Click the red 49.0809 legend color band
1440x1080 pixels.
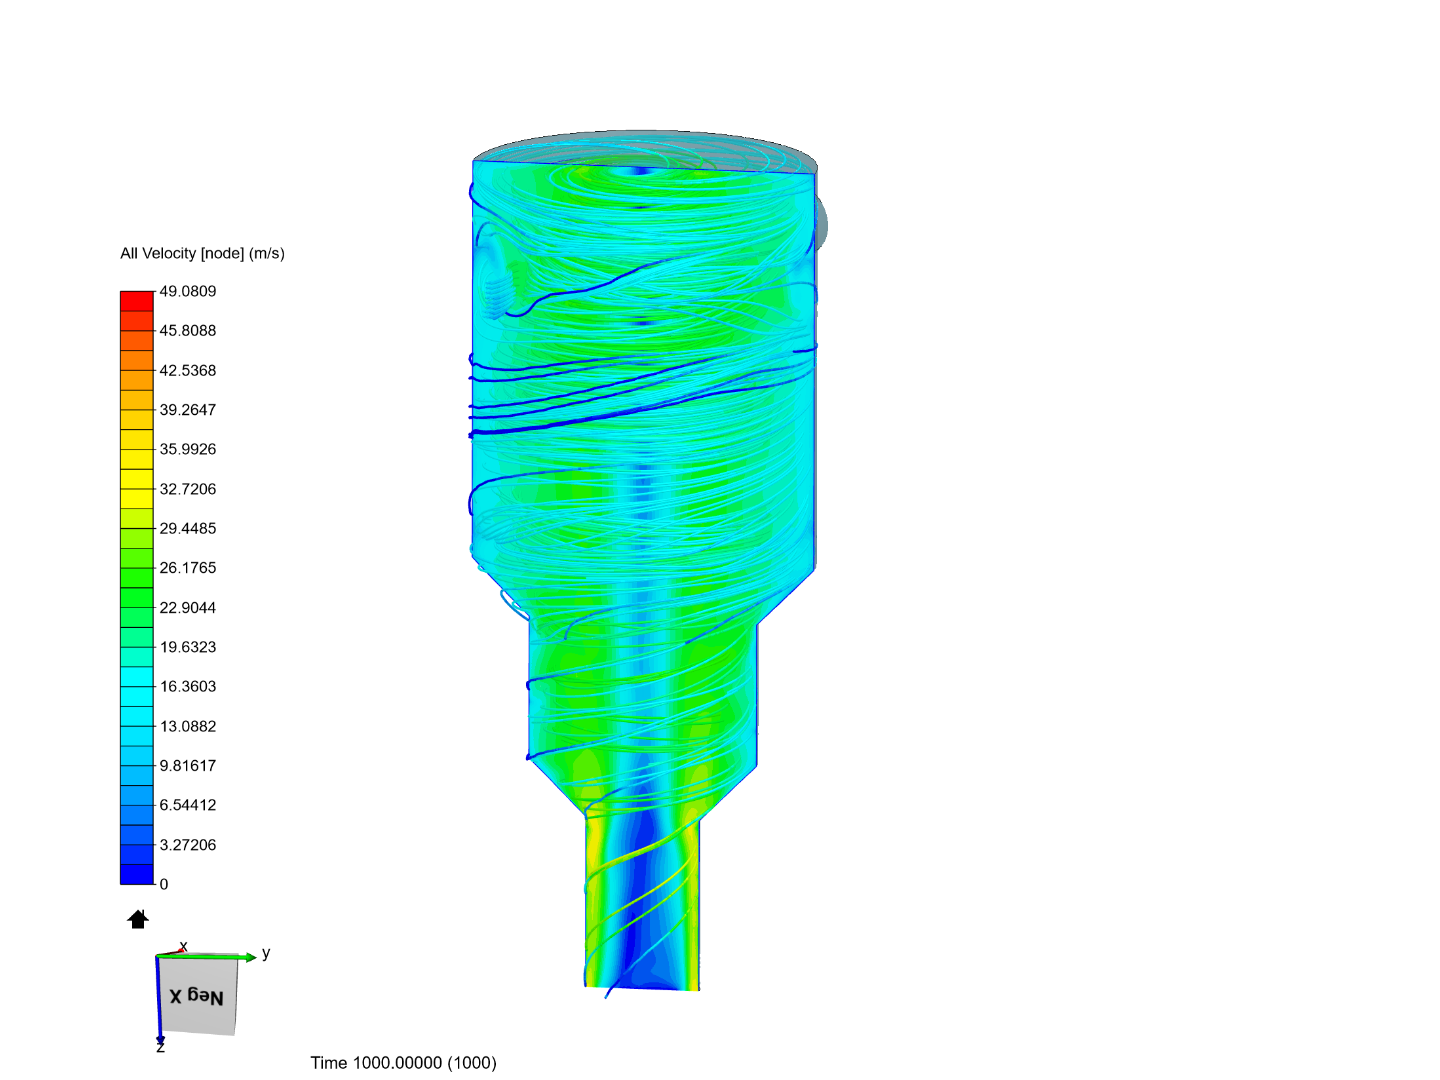(137, 301)
